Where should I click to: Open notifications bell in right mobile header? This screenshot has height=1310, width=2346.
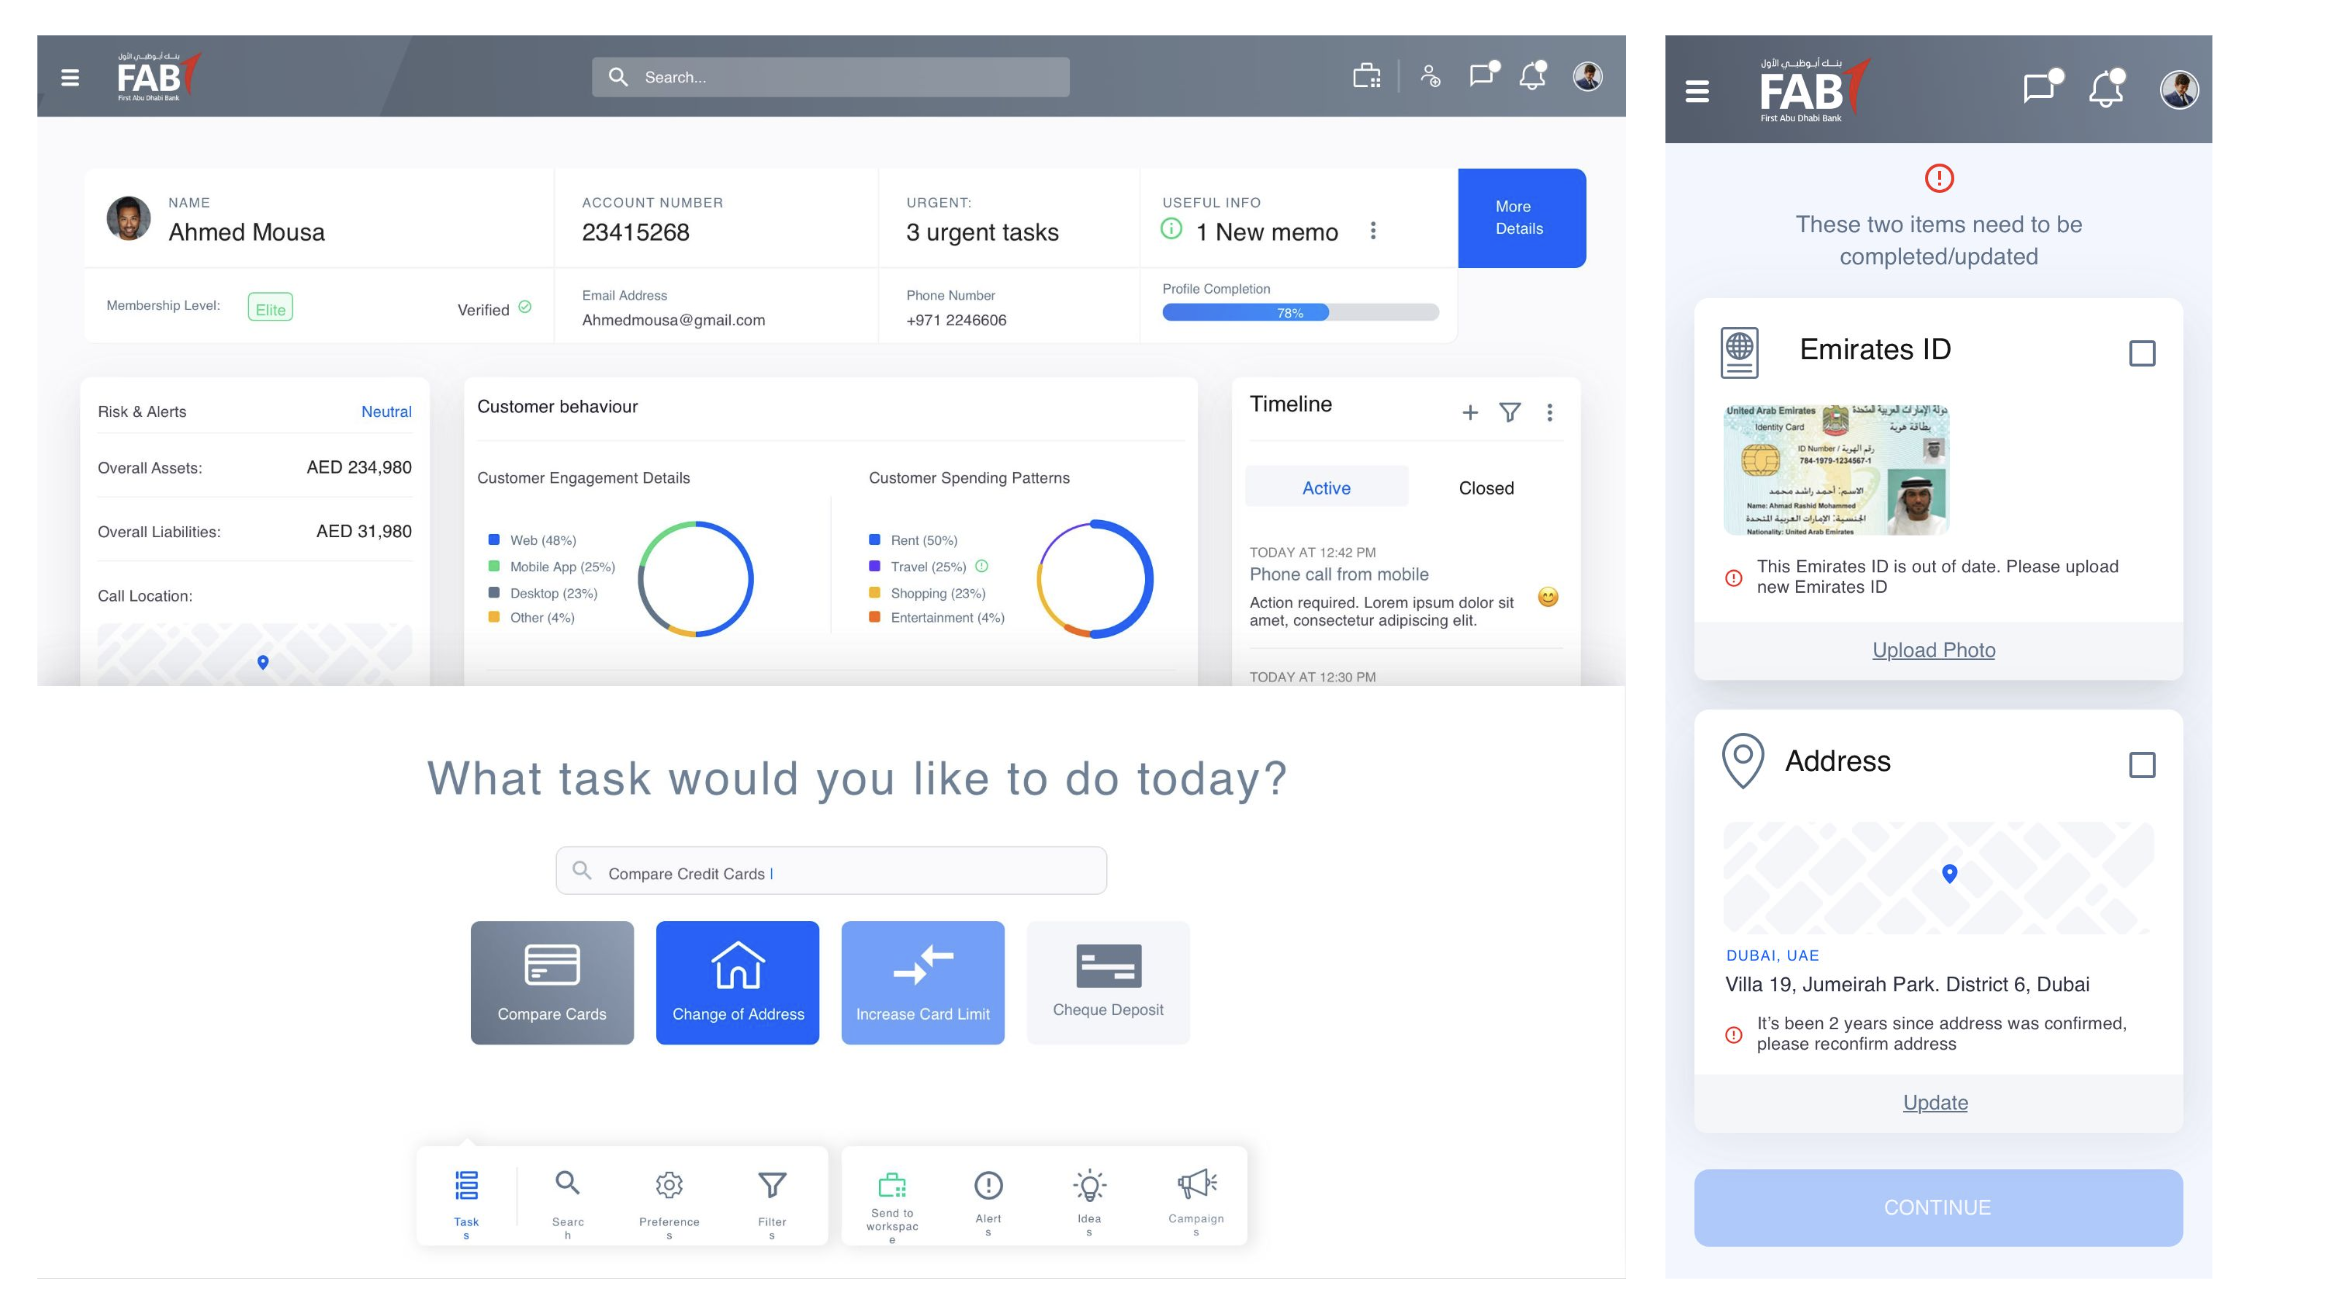[2106, 90]
